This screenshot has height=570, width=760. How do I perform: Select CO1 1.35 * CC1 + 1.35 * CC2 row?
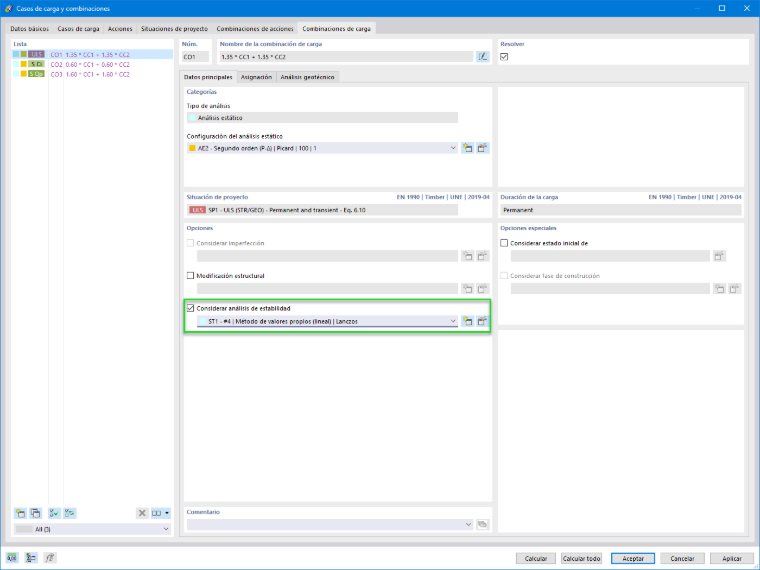92,54
